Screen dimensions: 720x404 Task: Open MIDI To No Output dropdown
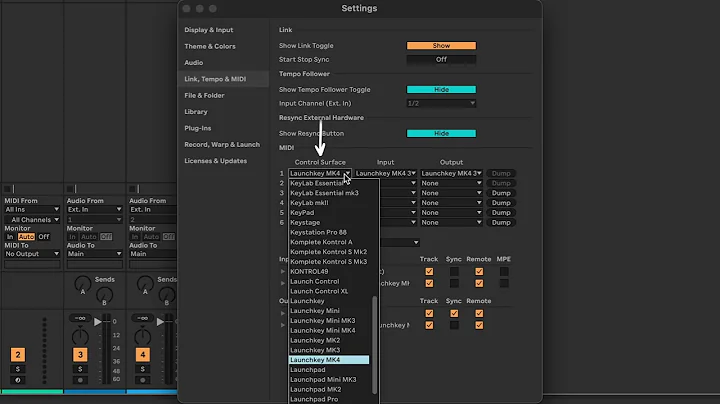point(32,253)
